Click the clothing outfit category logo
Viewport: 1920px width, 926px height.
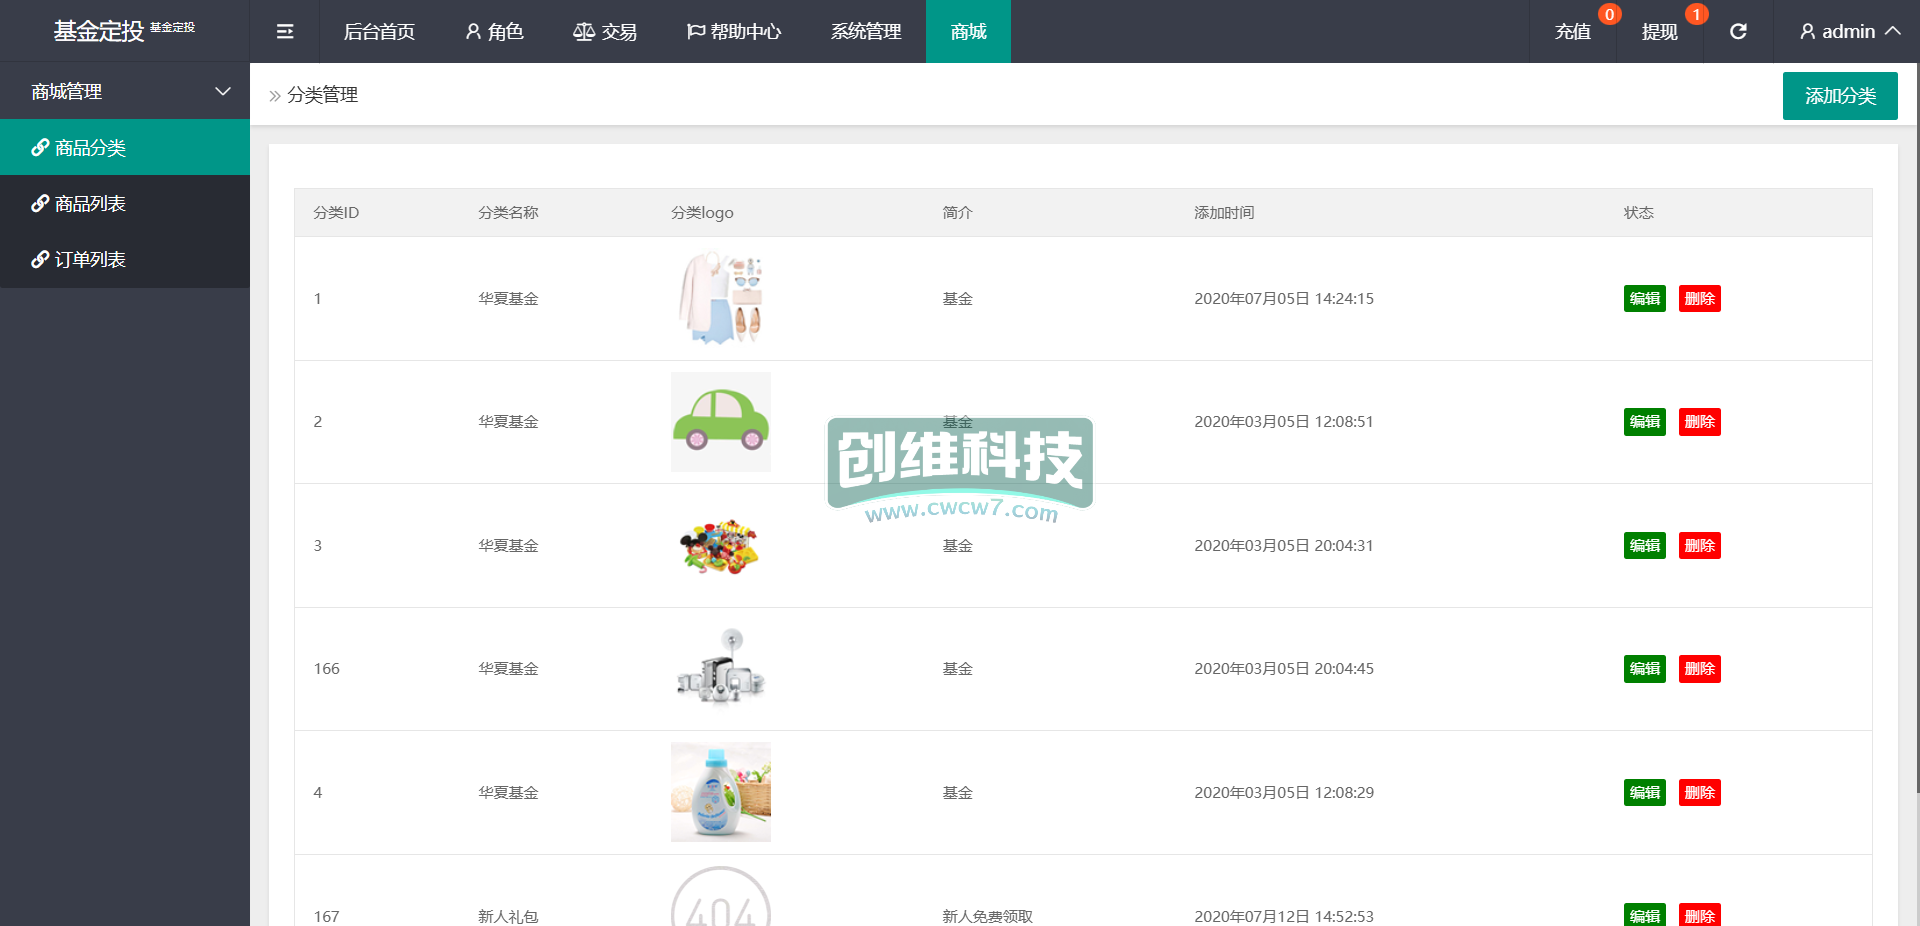coord(720,298)
